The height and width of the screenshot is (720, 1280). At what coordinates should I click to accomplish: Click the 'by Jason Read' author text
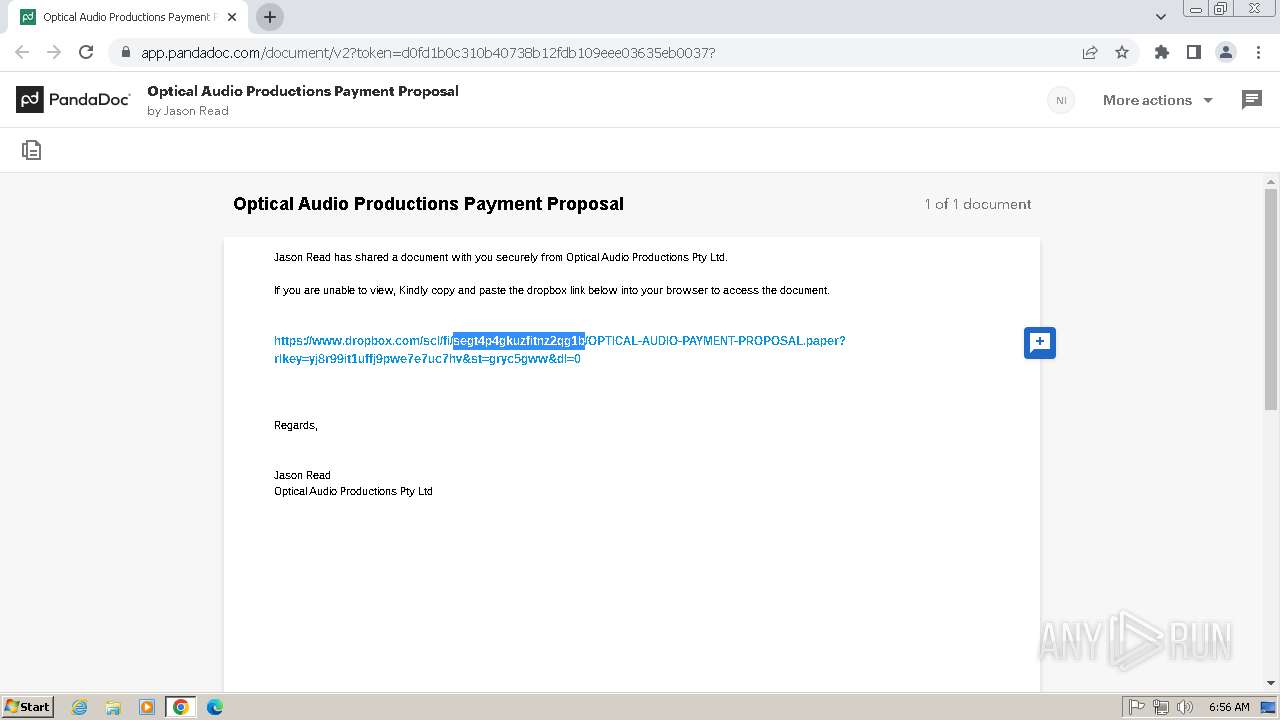[188, 111]
